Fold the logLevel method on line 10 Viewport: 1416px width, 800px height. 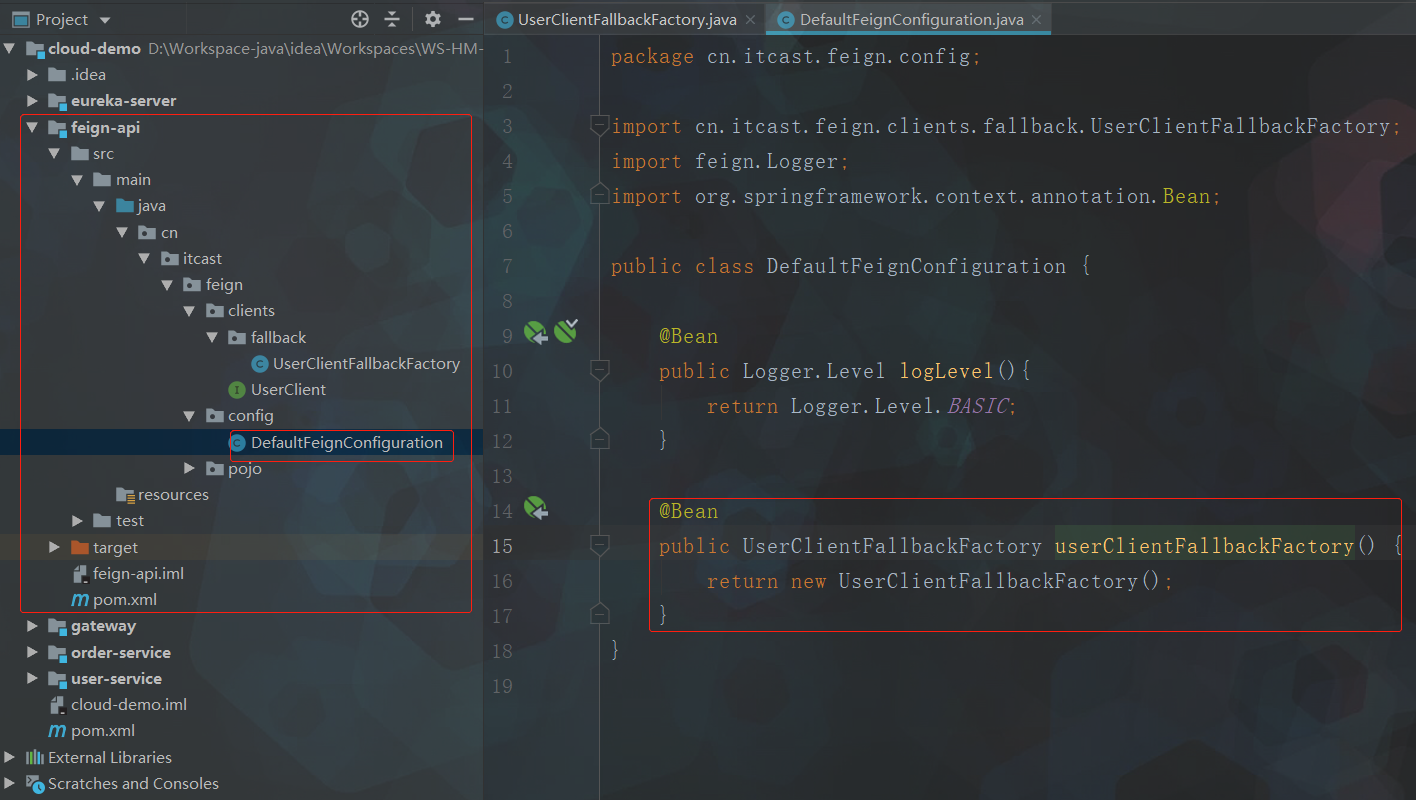tap(600, 370)
